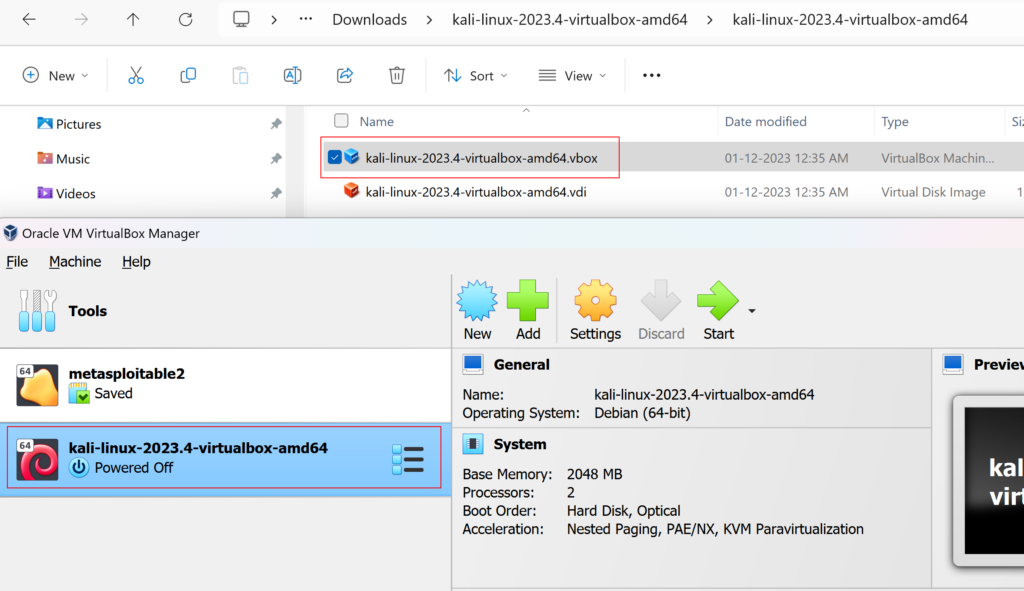1024x591 pixels.
Task: Click the 2048 MB base memory value
Action: 594,474
